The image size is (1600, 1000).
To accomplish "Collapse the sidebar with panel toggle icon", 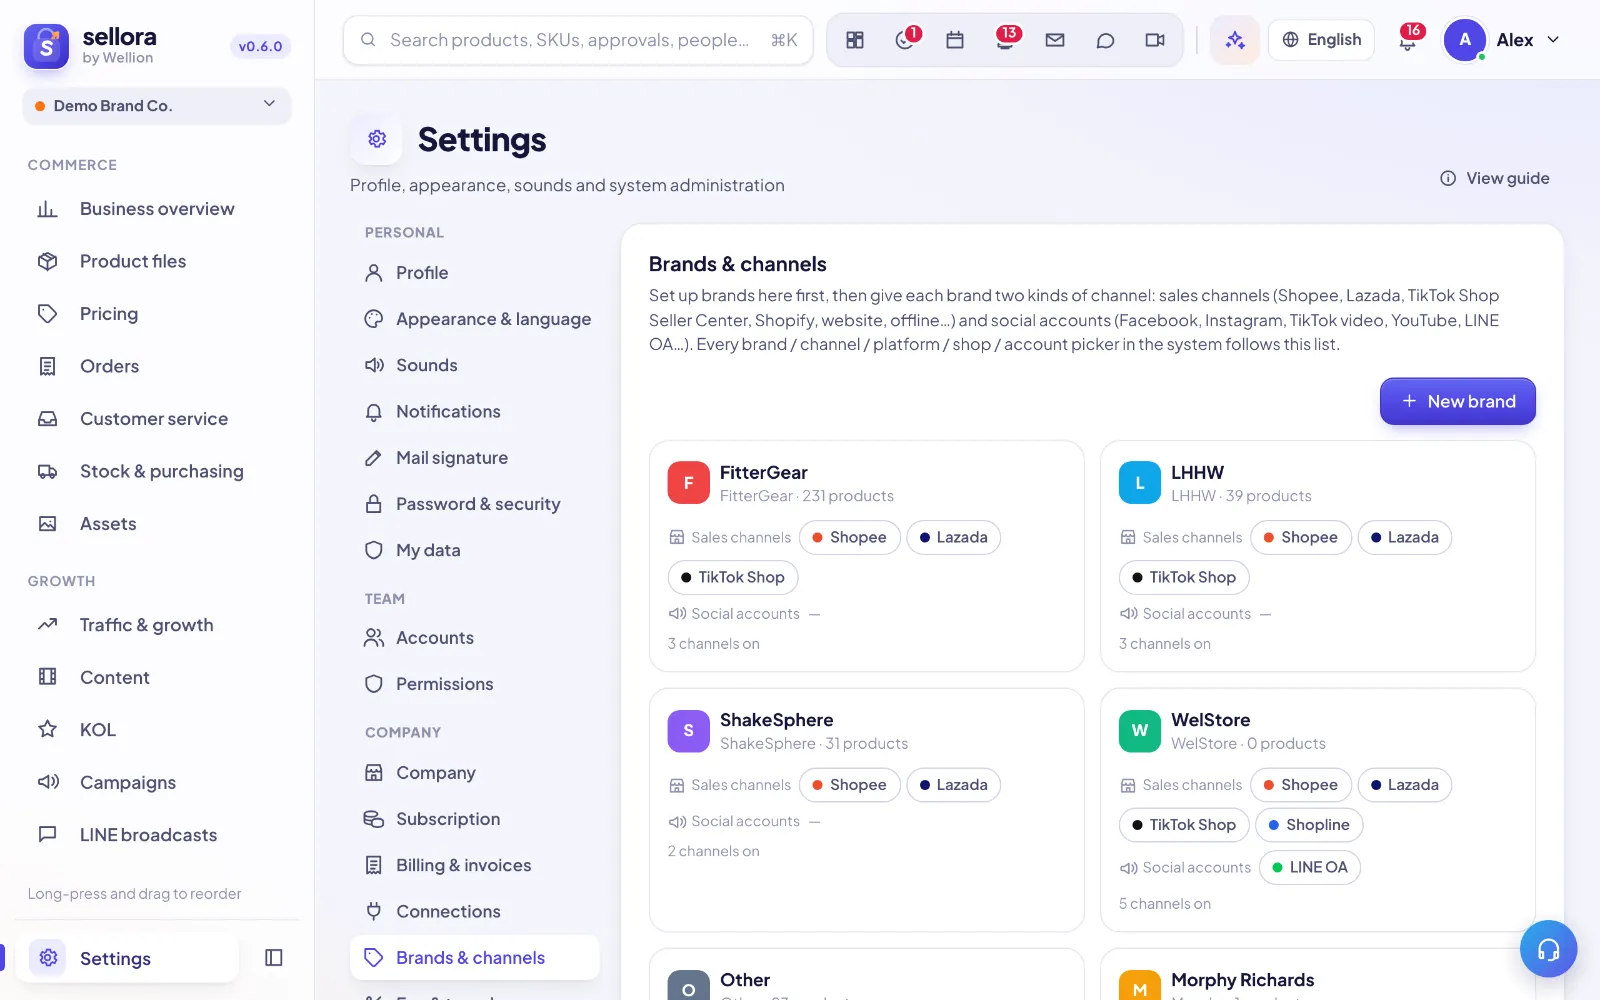I will click(274, 958).
